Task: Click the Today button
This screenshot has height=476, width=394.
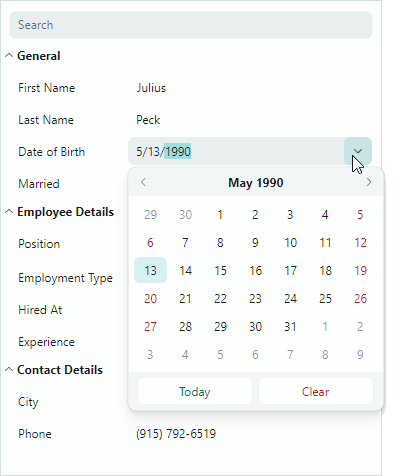Action: click(x=195, y=391)
